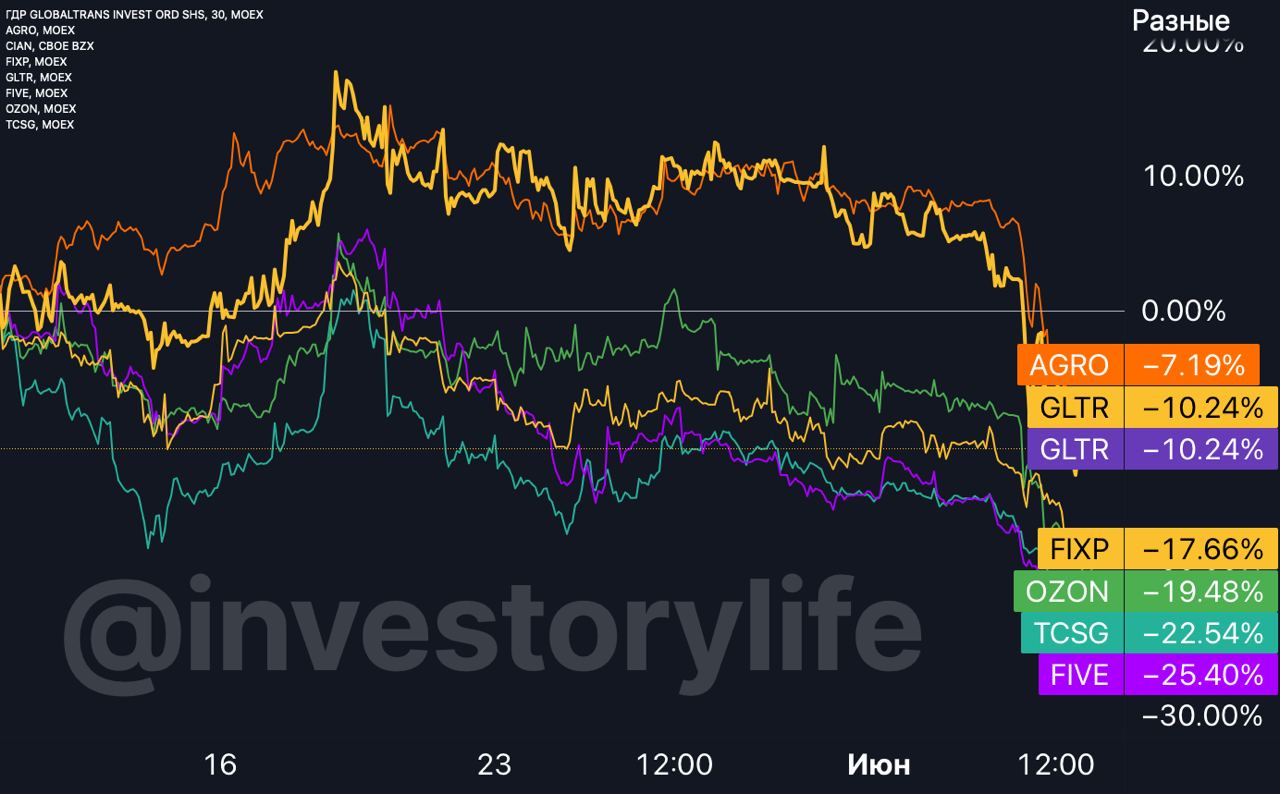Click the FIXP, MOEX legend line

pos(36,62)
